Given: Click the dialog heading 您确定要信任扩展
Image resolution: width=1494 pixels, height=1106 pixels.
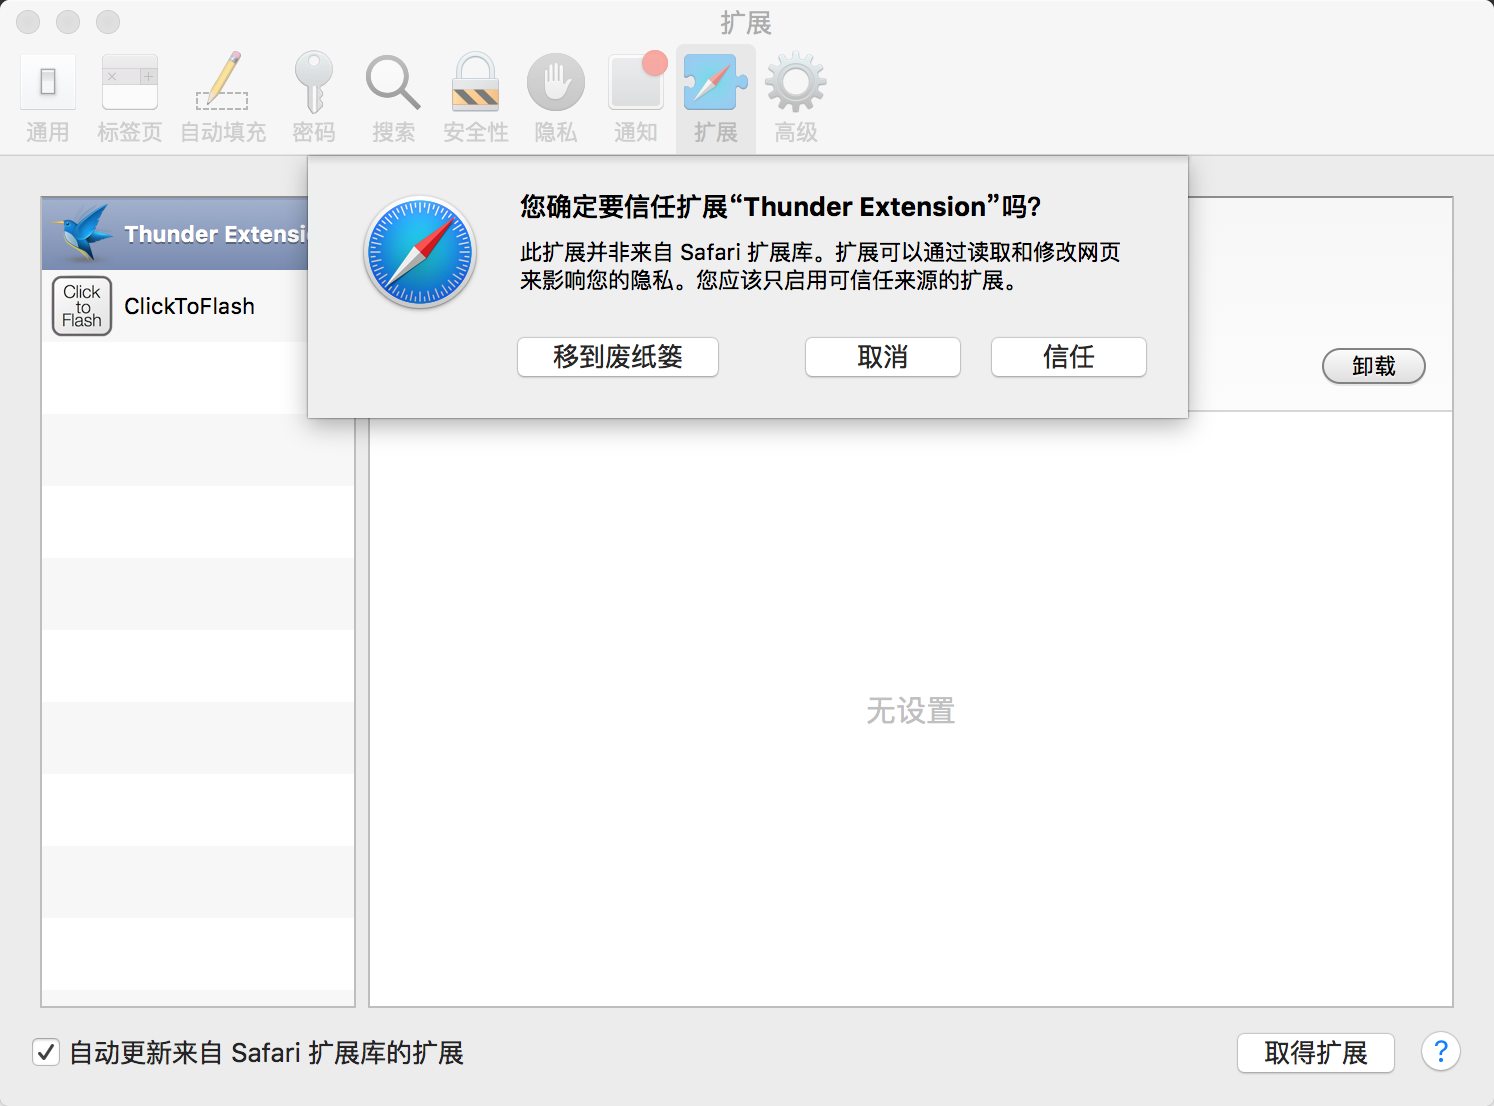Looking at the screenshot, I should (x=780, y=207).
